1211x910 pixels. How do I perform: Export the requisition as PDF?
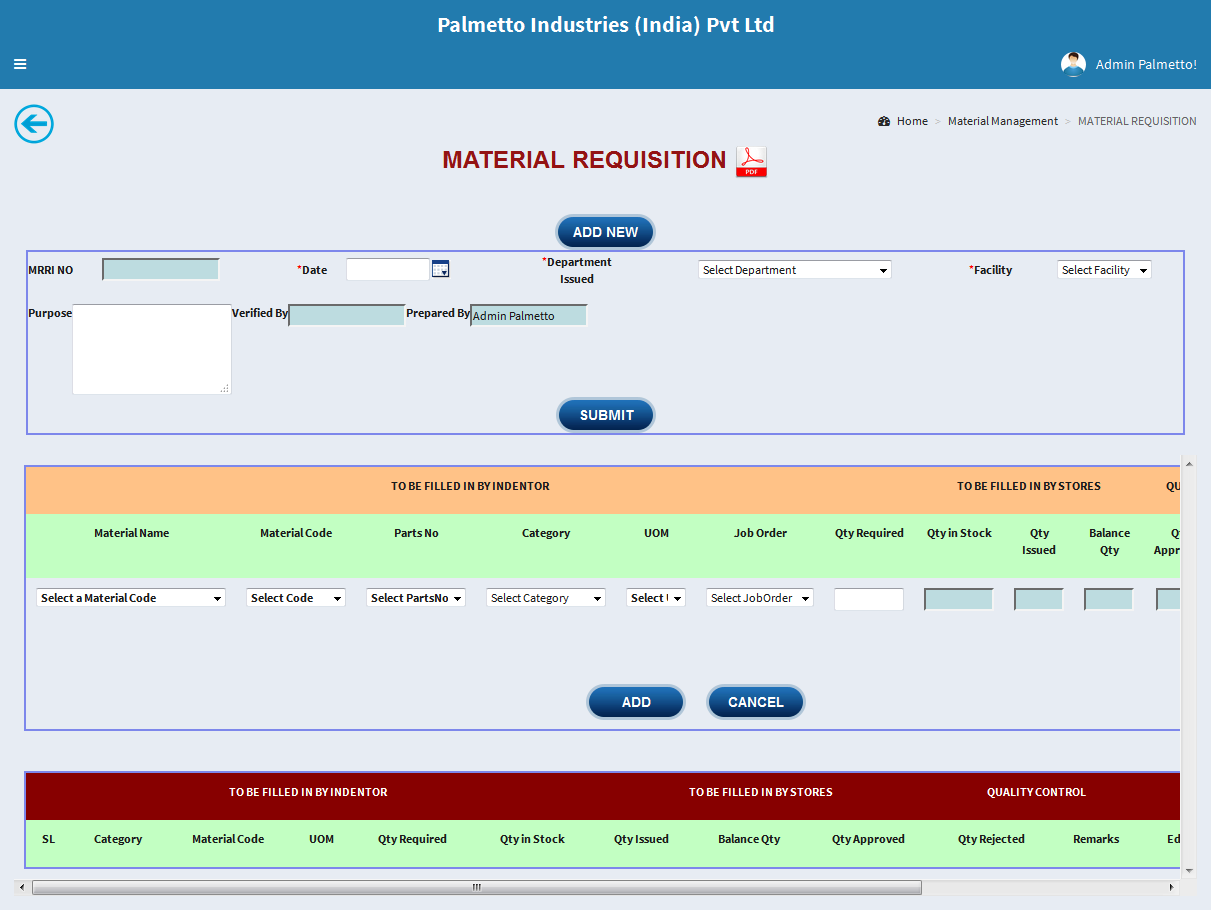(751, 161)
